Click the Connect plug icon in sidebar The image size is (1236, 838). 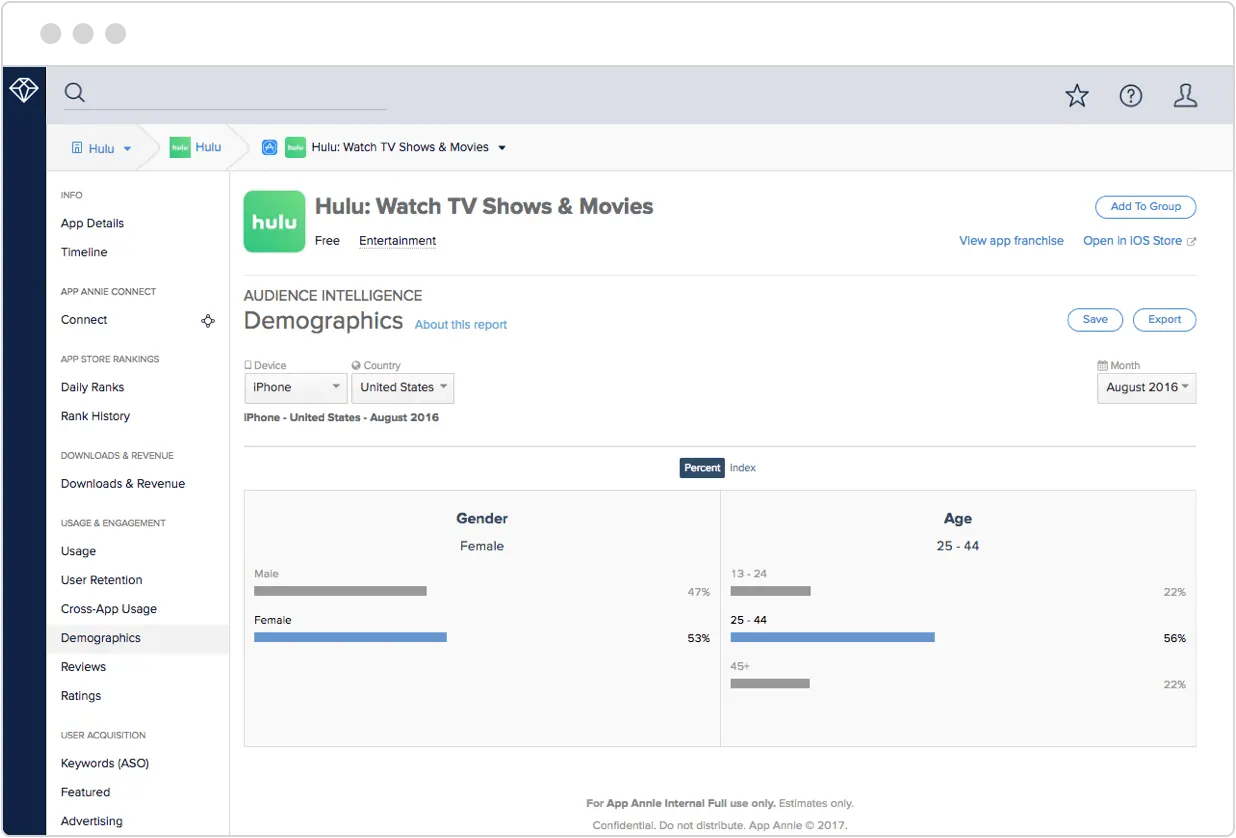(208, 321)
